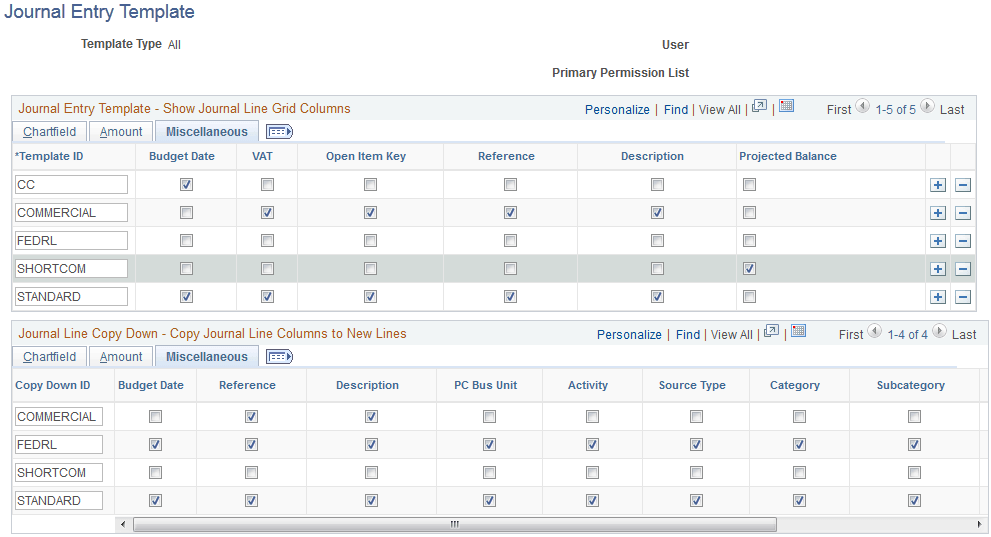Click View All link in copy down grid

[x=731, y=335]
